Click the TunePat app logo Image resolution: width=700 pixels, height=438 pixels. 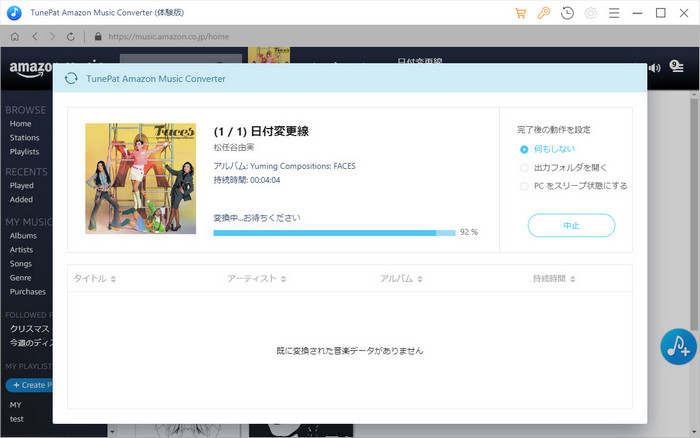coord(14,13)
